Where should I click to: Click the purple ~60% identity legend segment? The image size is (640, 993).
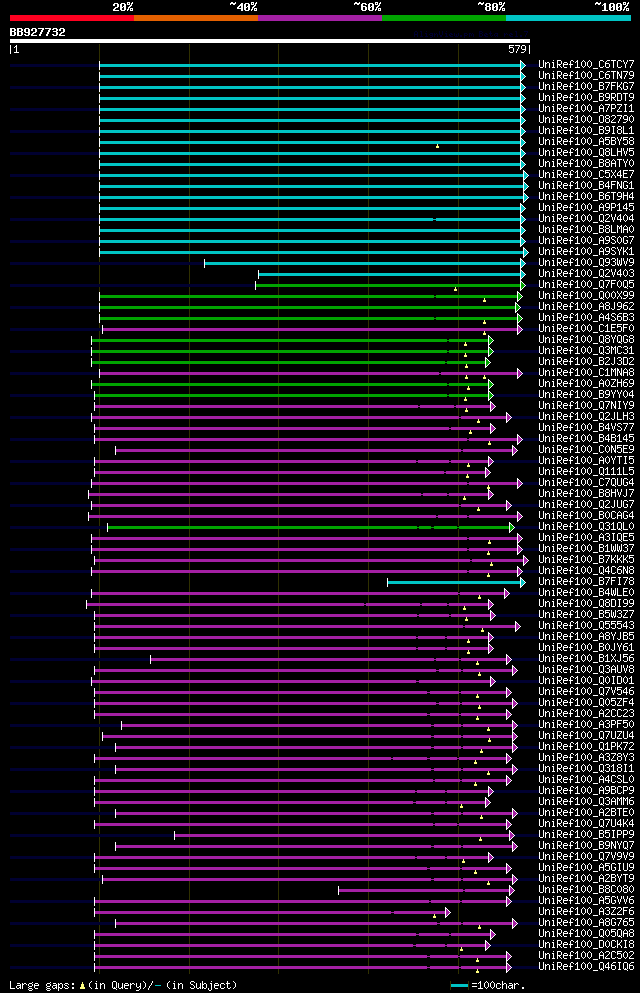(320, 18)
